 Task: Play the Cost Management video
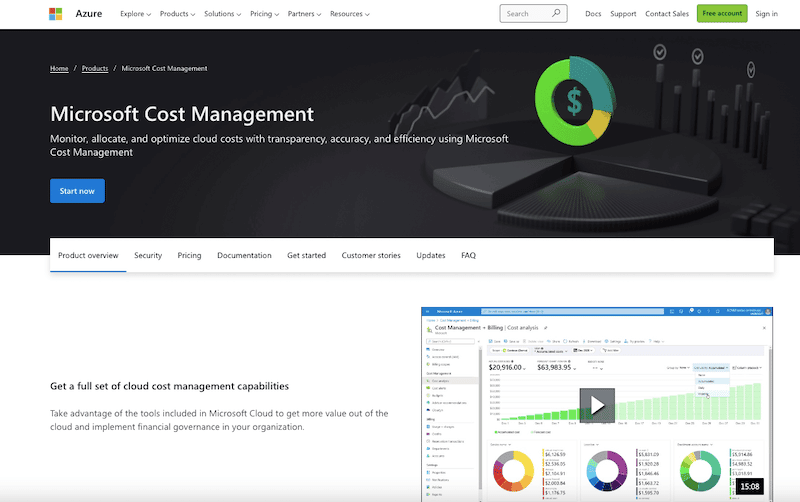point(597,405)
